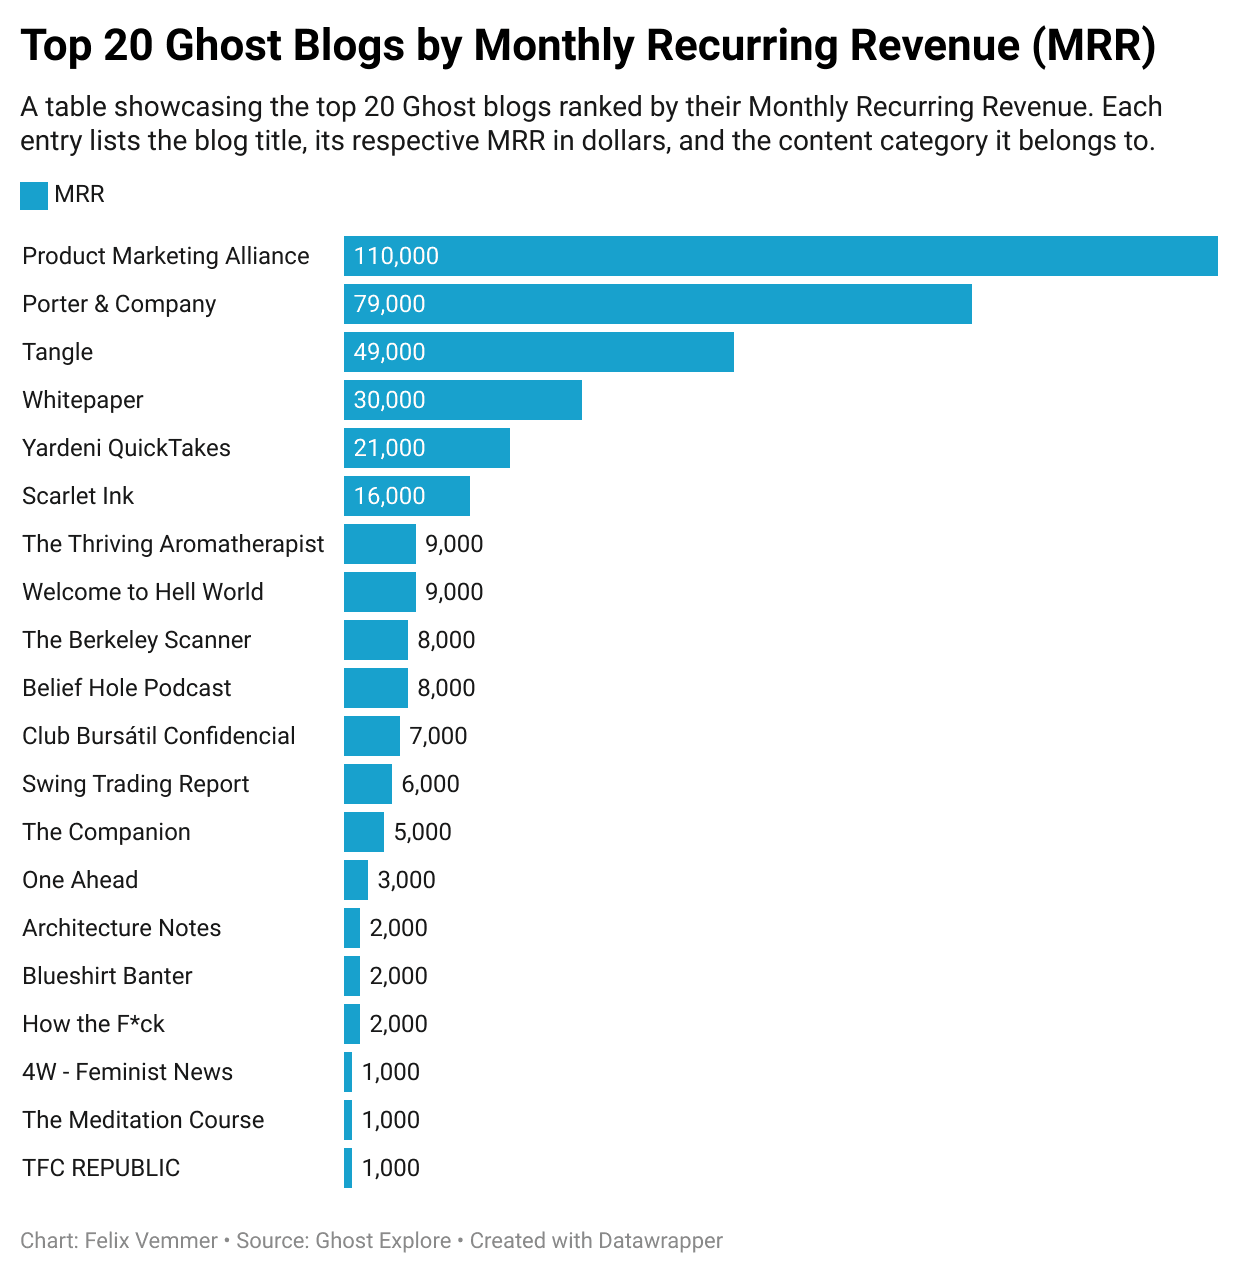This screenshot has height=1276, width=1240.
Task: Select the Porter & Company 79,000 bar
Action: coord(657,304)
